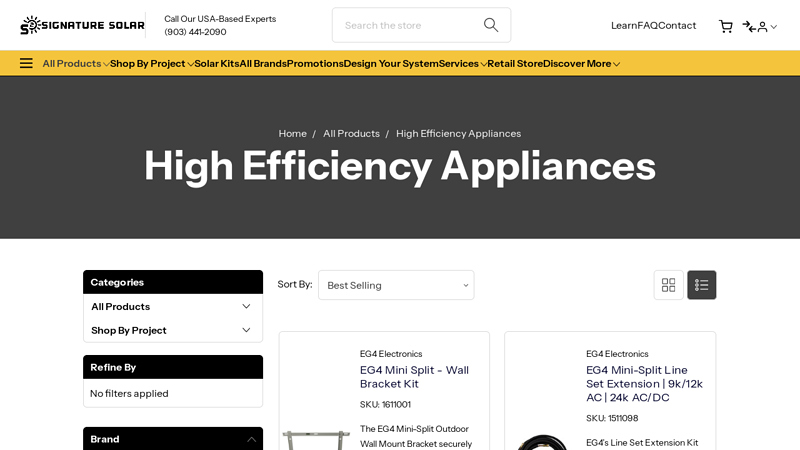Click the search magnifier icon

point(491,25)
